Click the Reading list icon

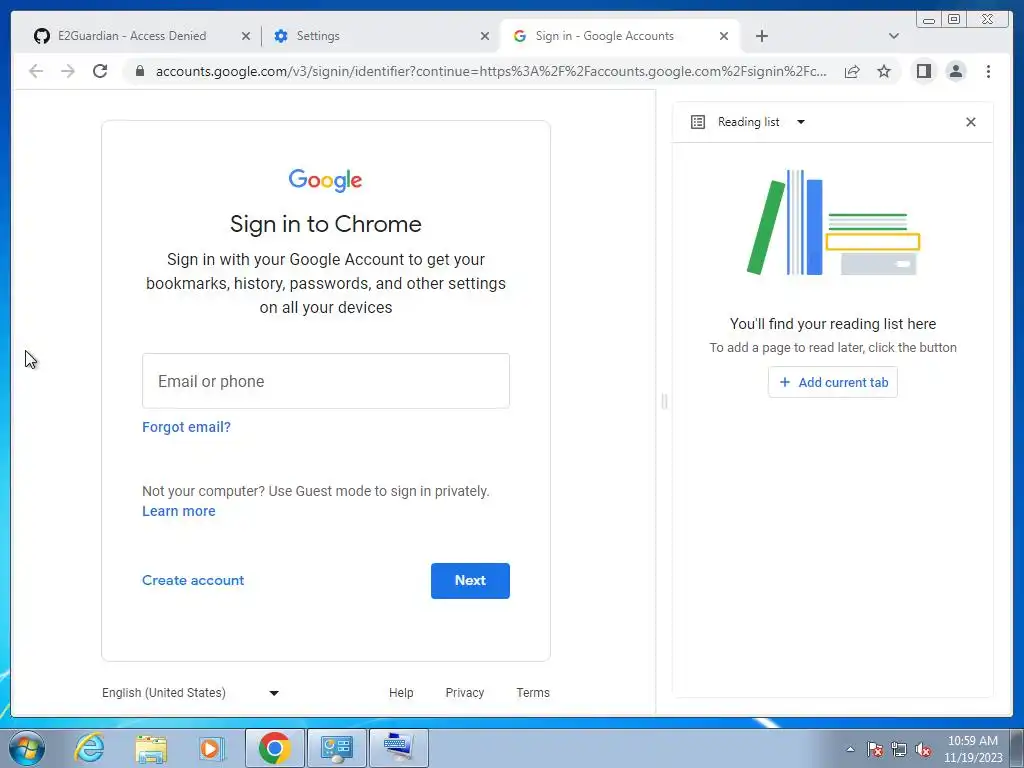697,122
